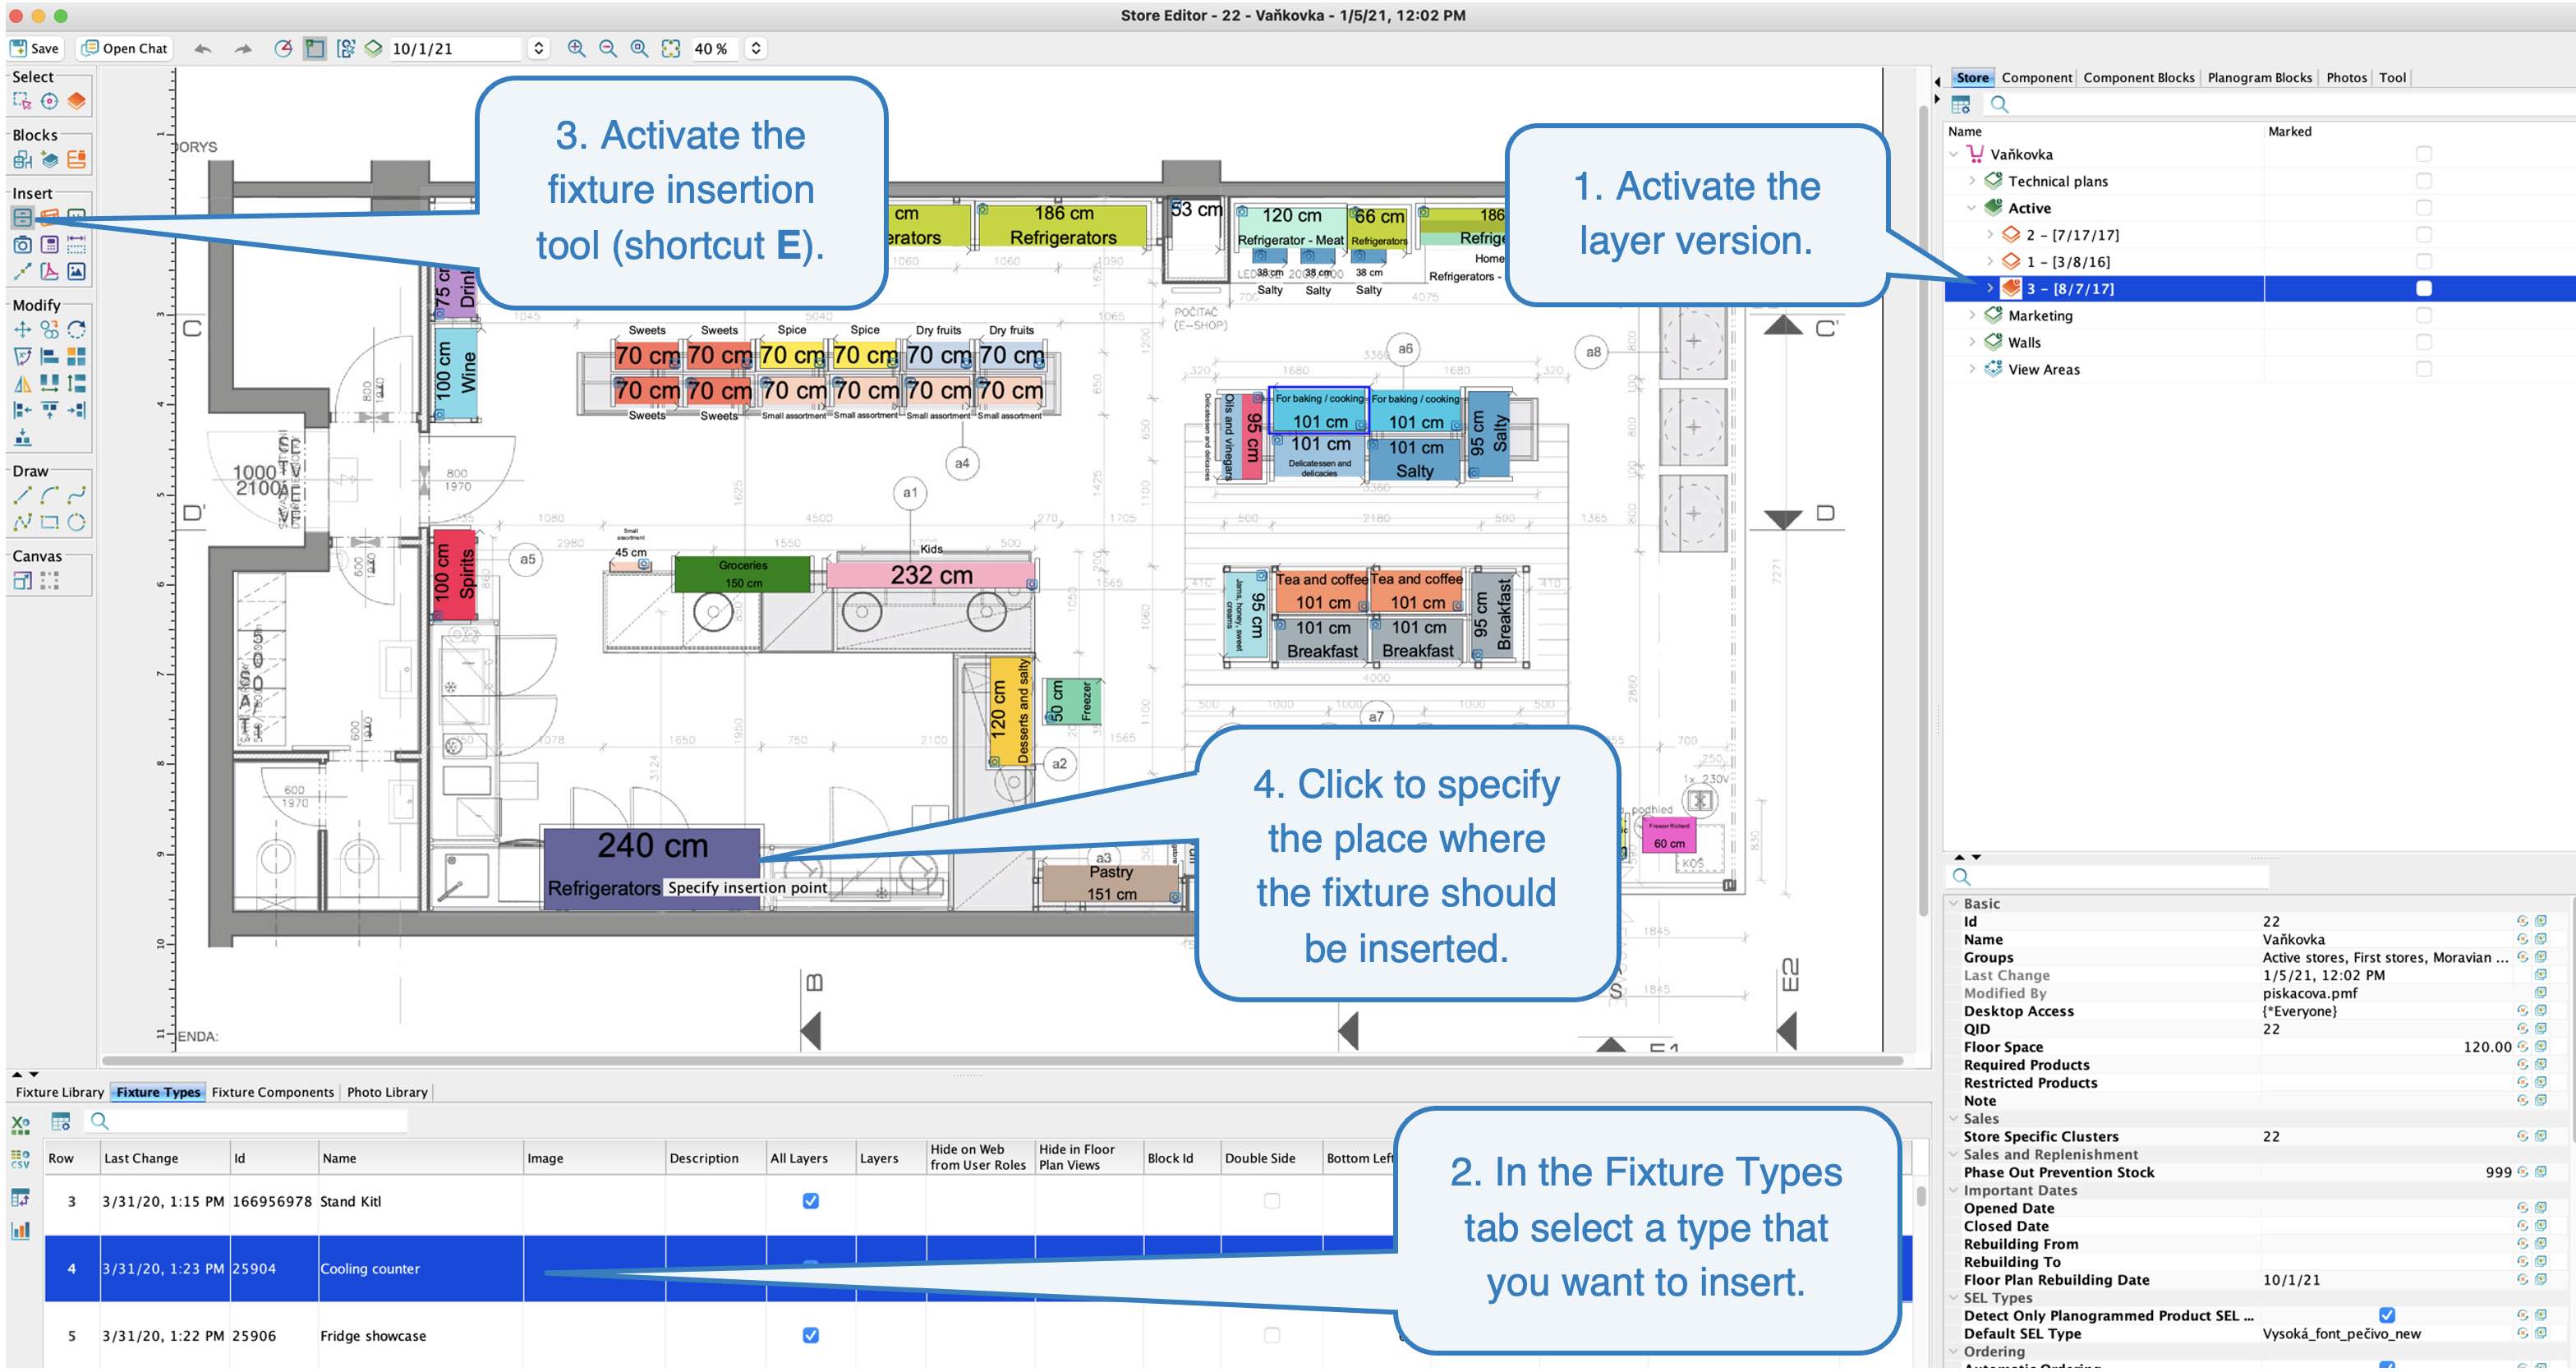Toggle Marked checkbox for Walls layer
This screenshot has width=2576, height=1372.
click(2423, 342)
